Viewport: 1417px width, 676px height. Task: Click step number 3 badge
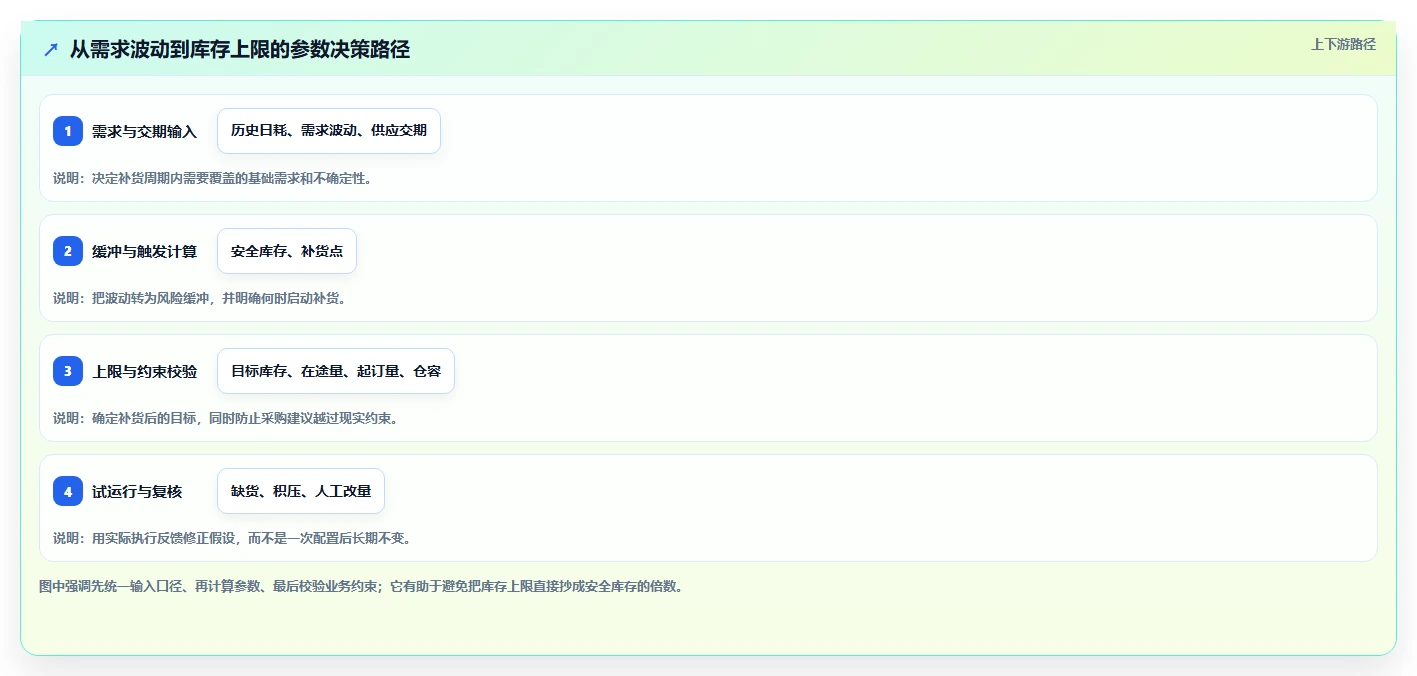tap(68, 371)
